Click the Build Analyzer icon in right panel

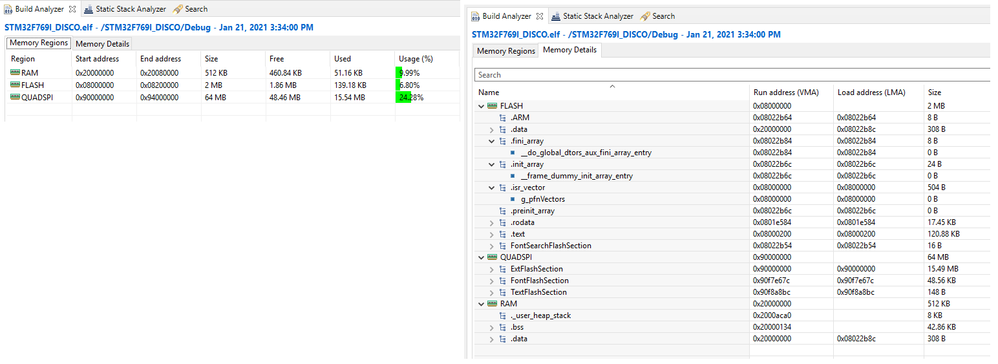475,16
